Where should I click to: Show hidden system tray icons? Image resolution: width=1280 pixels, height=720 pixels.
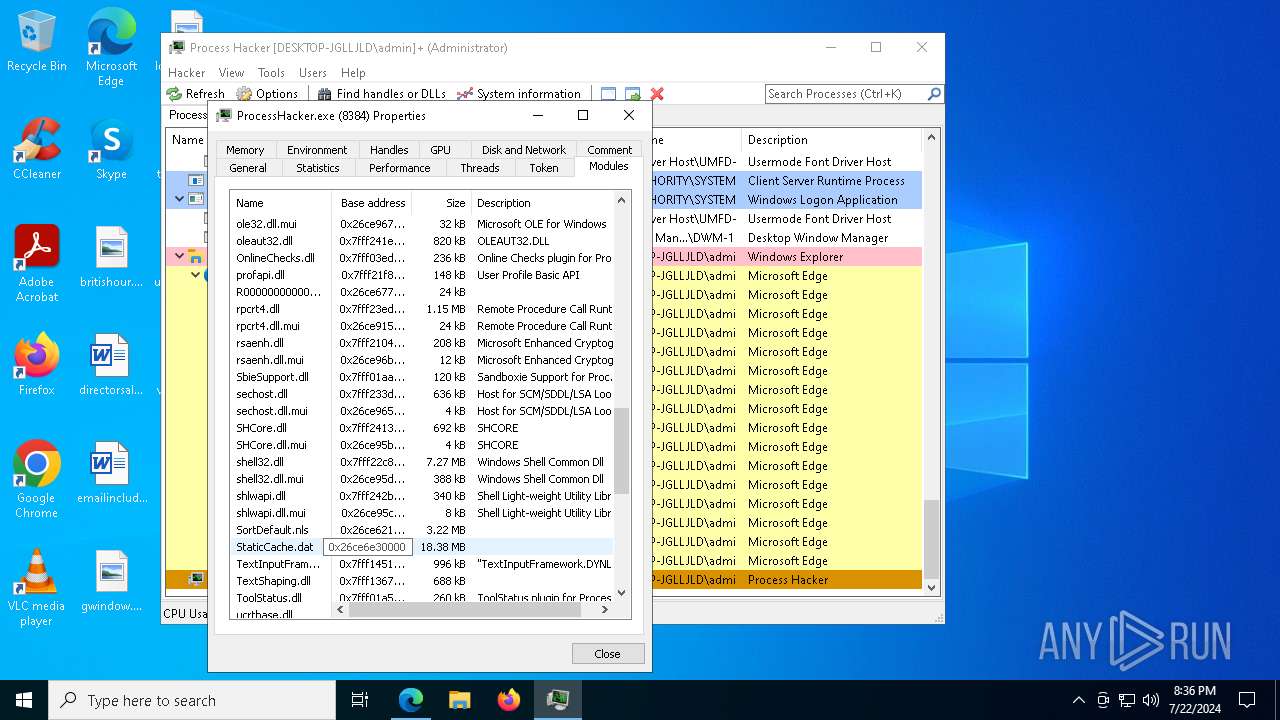1078,700
